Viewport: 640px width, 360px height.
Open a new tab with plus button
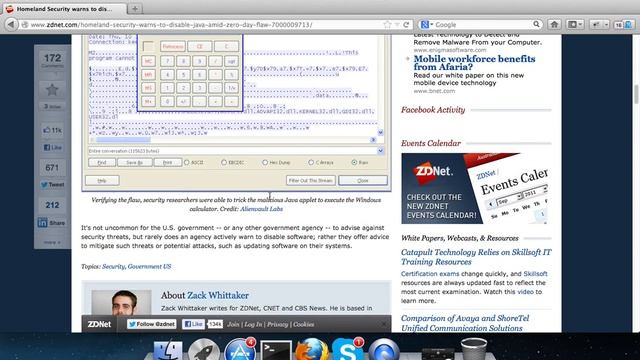coord(135,9)
